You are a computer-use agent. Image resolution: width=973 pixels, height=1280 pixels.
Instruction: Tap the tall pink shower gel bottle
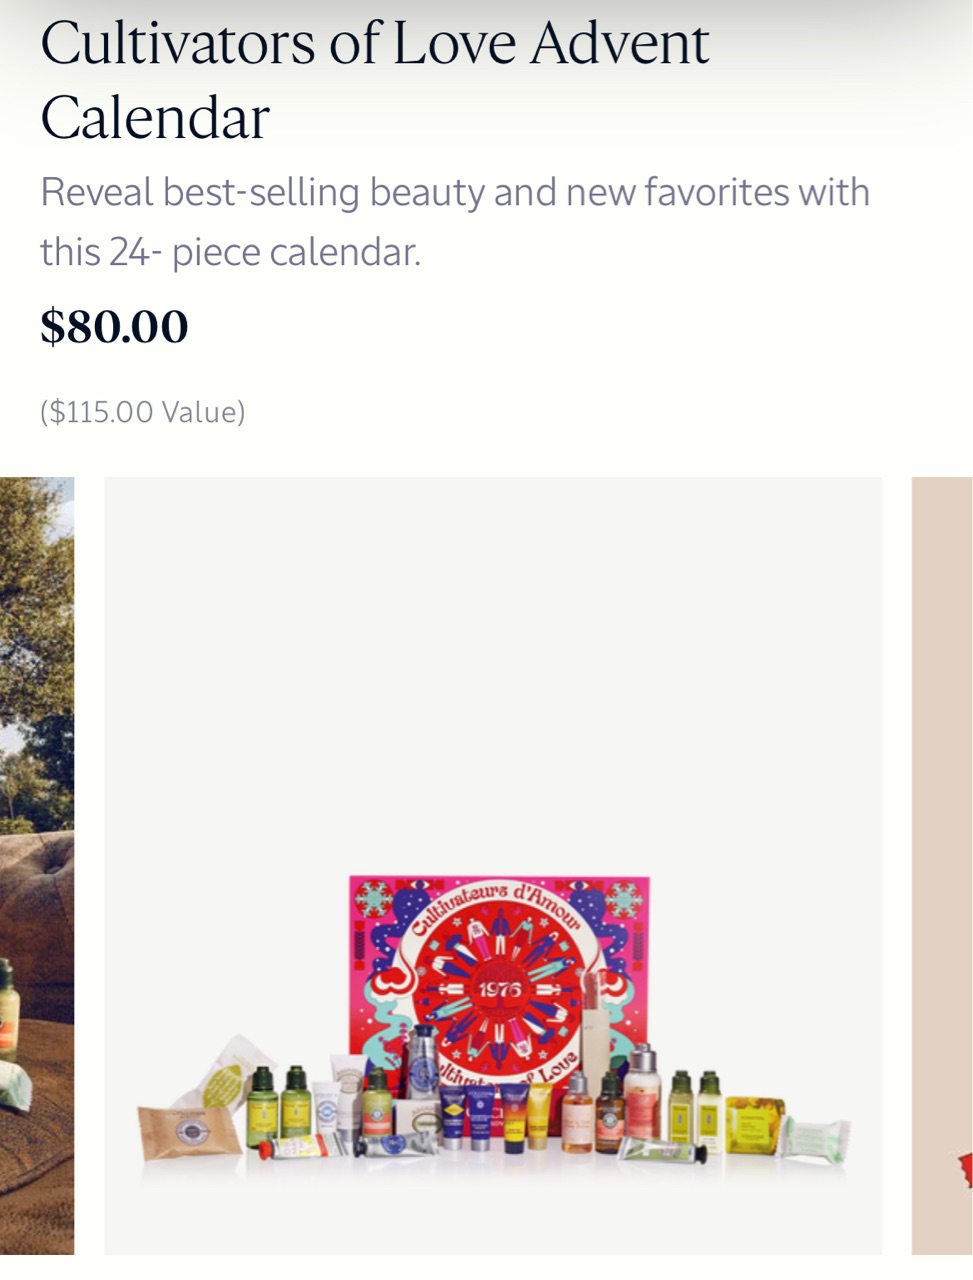pyautogui.click(x=641, y=1091)
